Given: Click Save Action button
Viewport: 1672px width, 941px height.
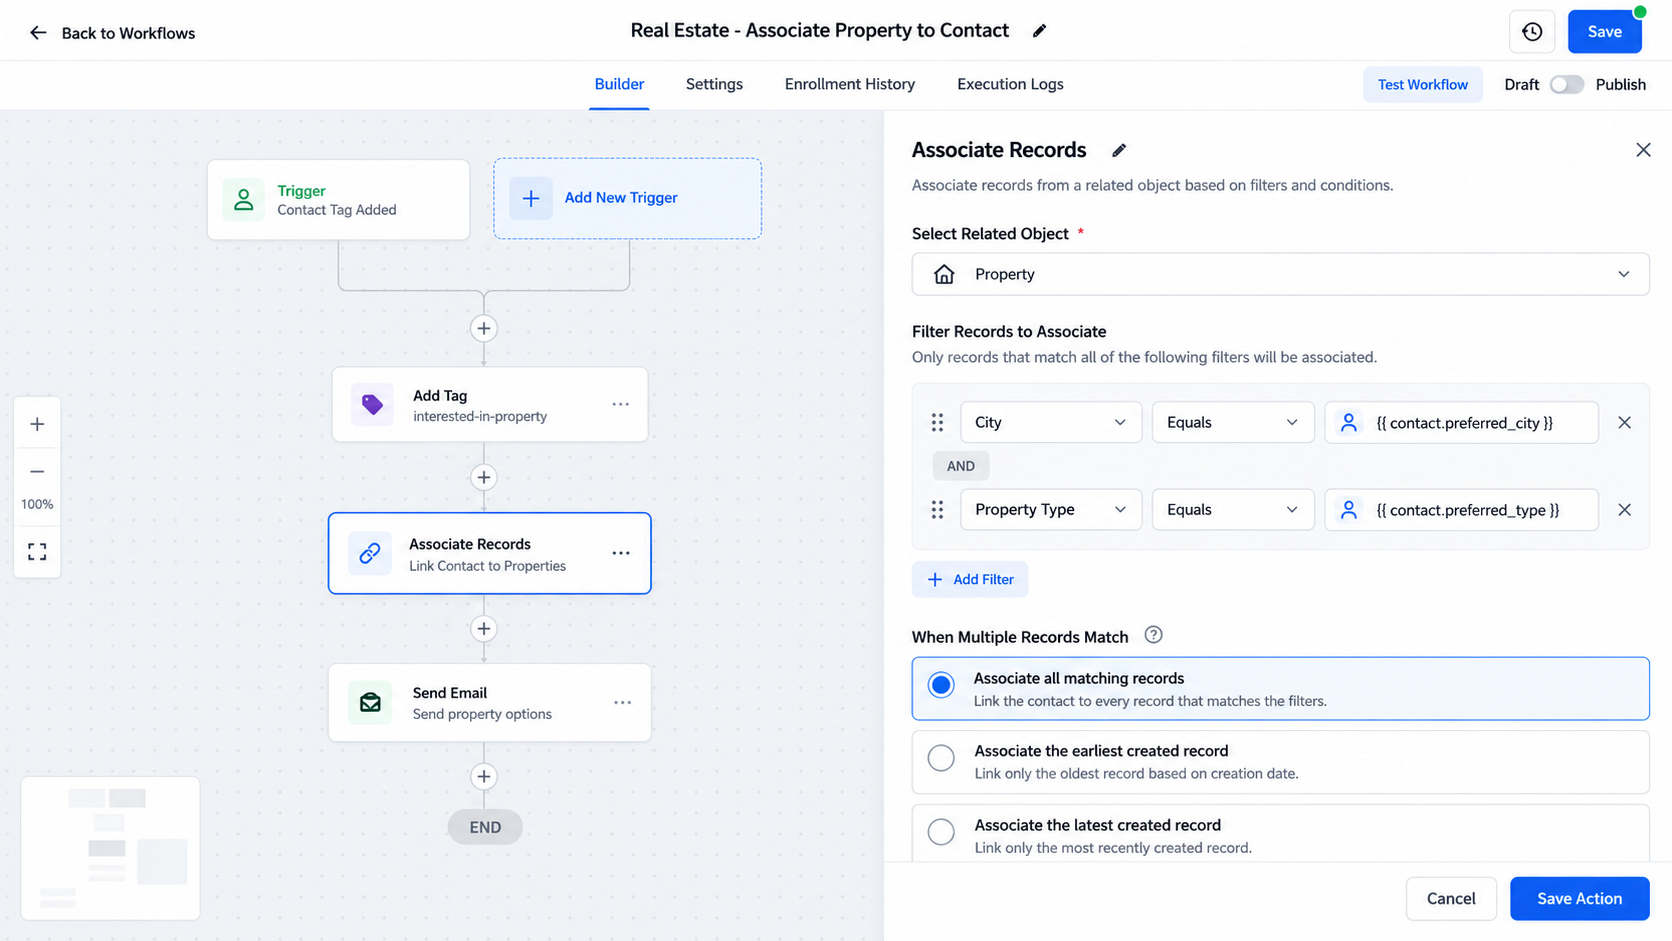Looking at the screenshot, I should (1579, 898).
